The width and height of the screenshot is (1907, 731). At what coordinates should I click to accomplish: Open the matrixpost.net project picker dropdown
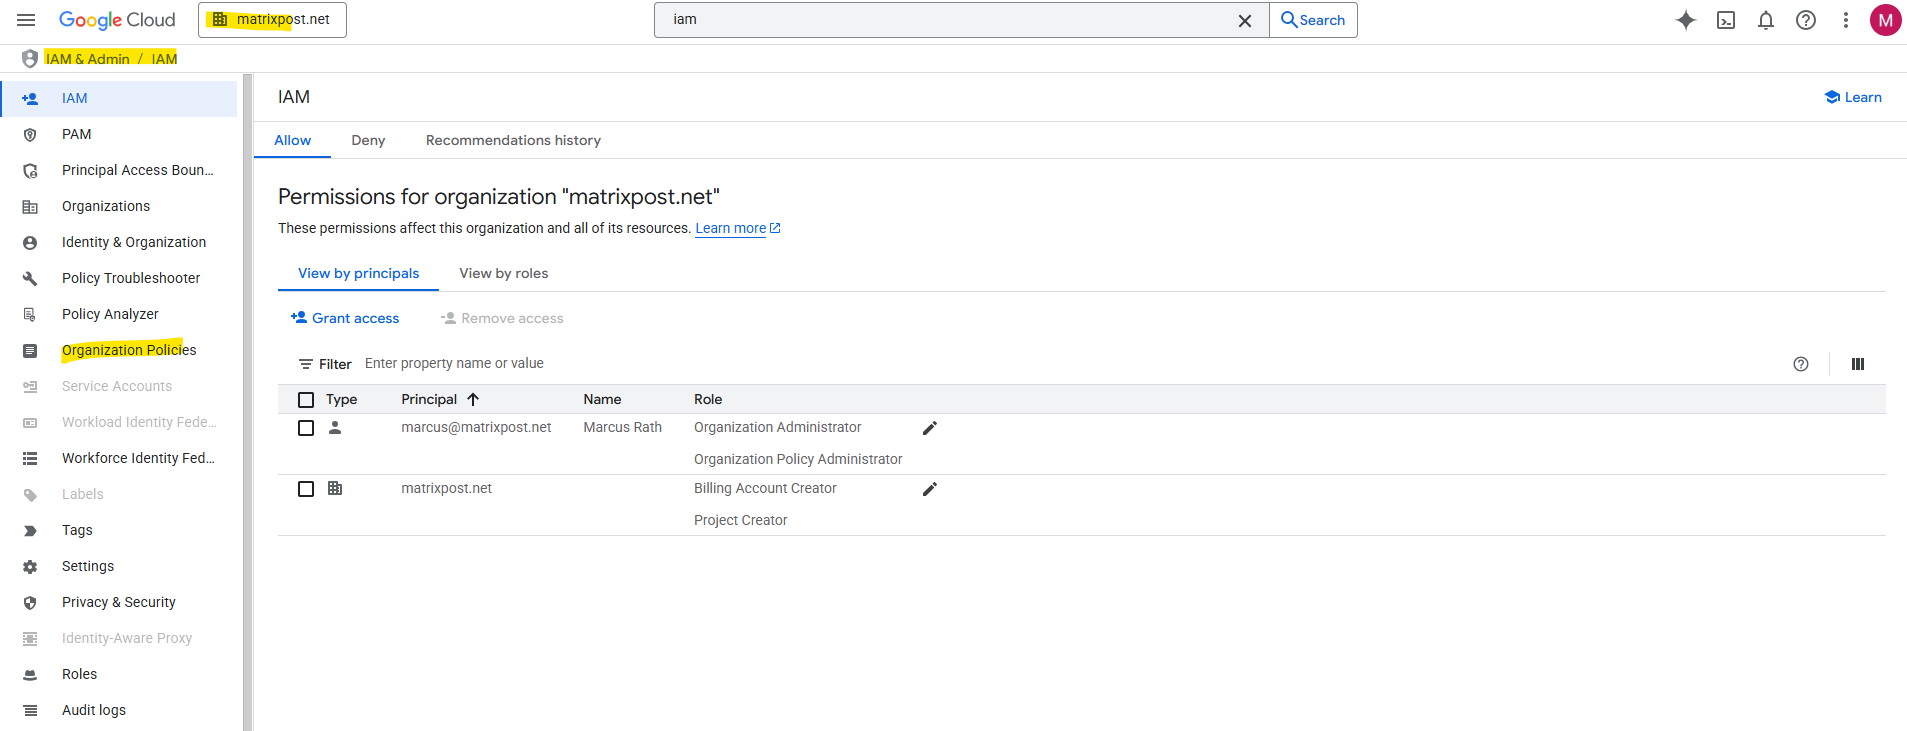272,20
